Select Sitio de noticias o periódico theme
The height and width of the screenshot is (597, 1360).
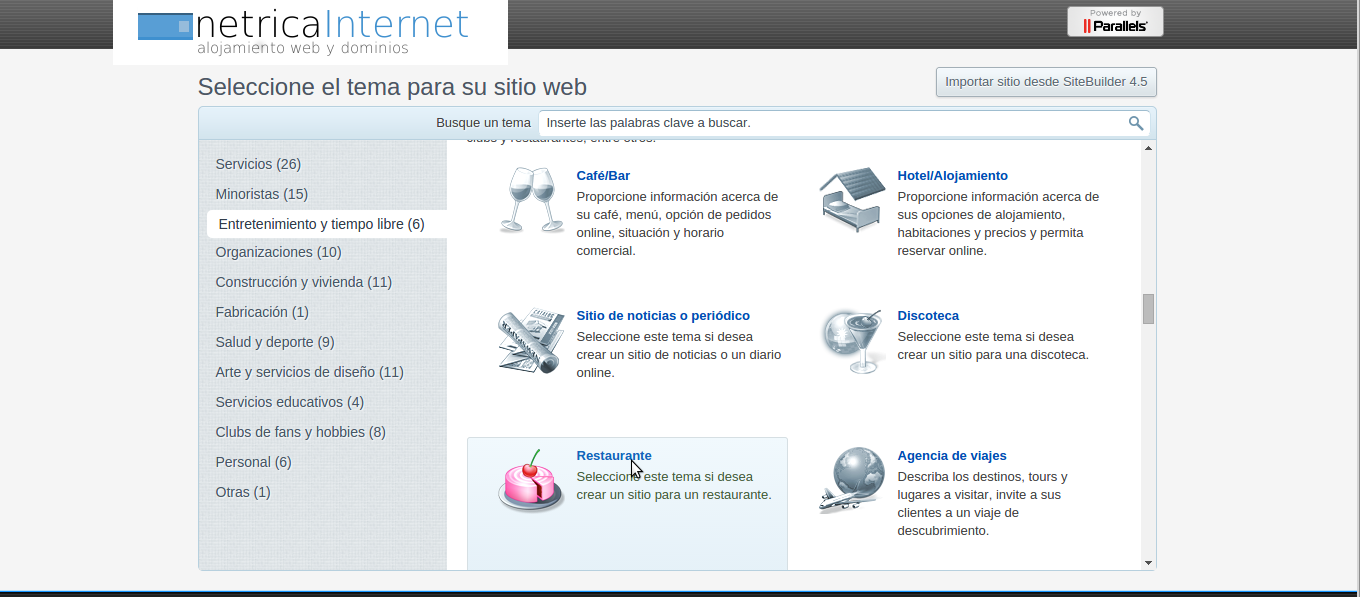(663, 315)
